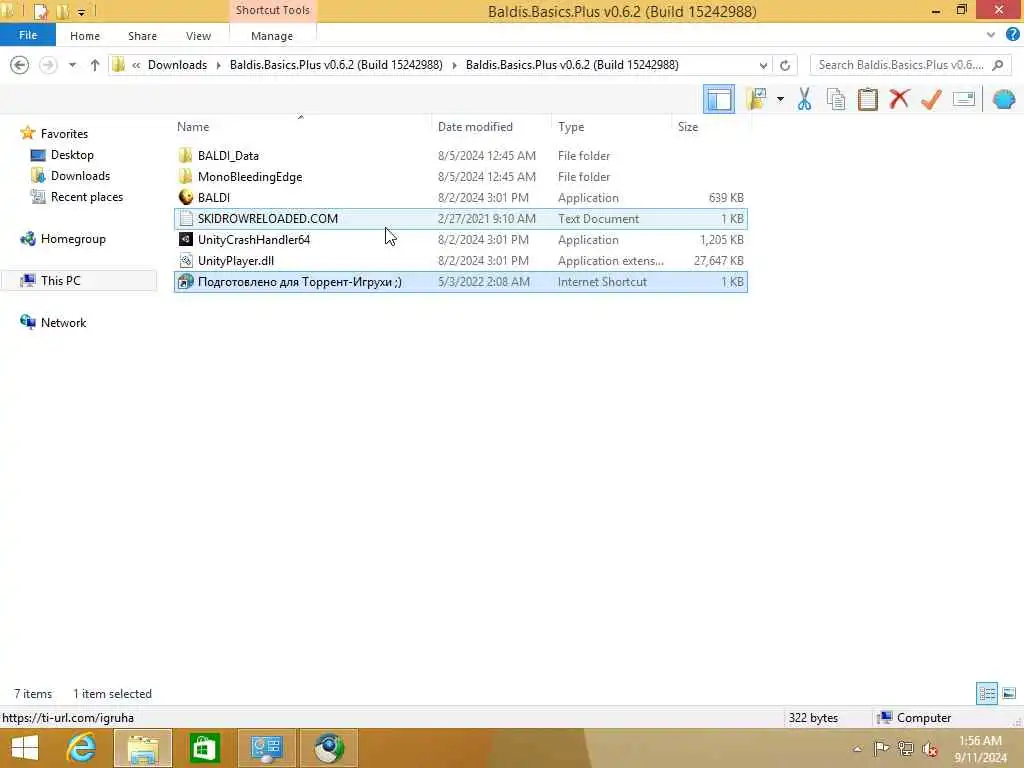Select the BALDI_Data folder
Viewport: 1024px width, 768px height.
coord(460,155)
